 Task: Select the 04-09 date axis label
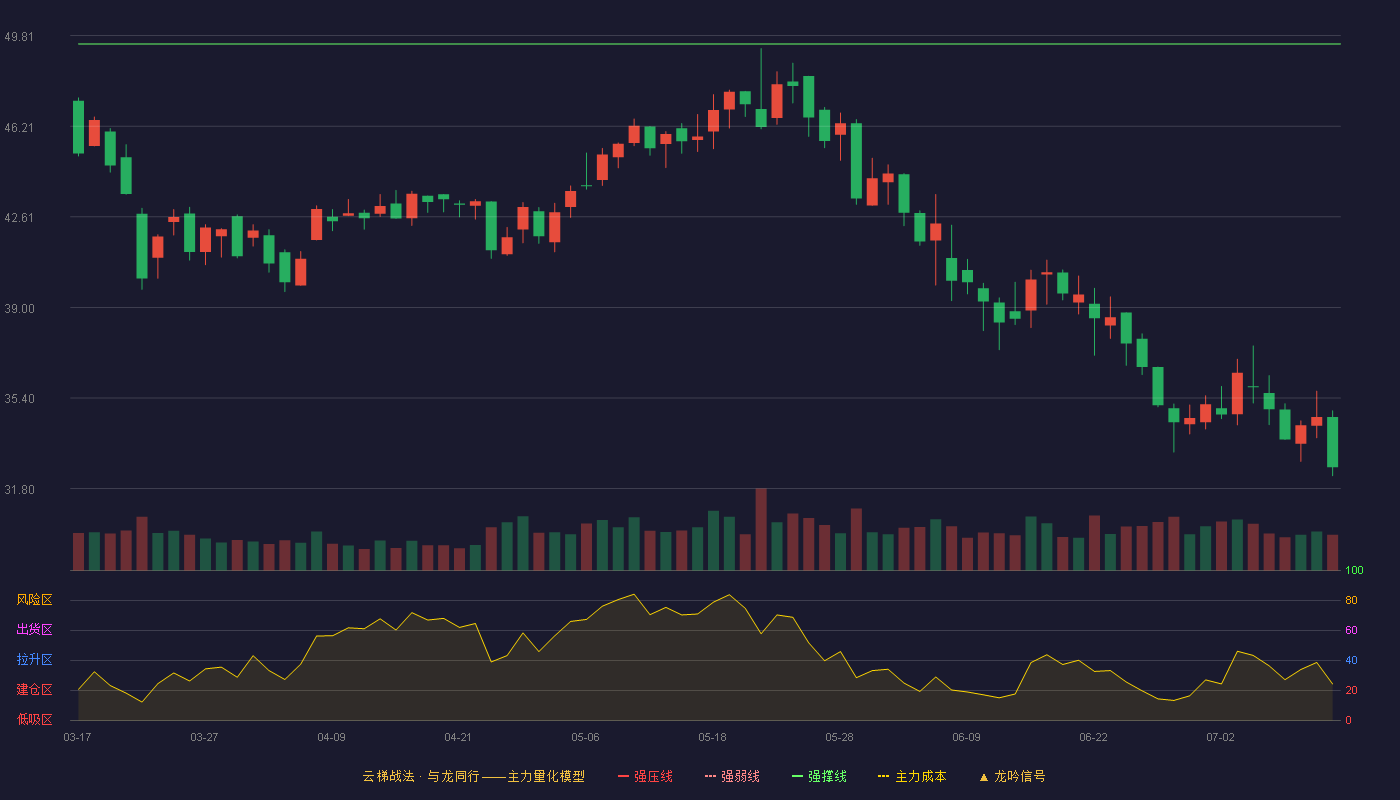331,737
